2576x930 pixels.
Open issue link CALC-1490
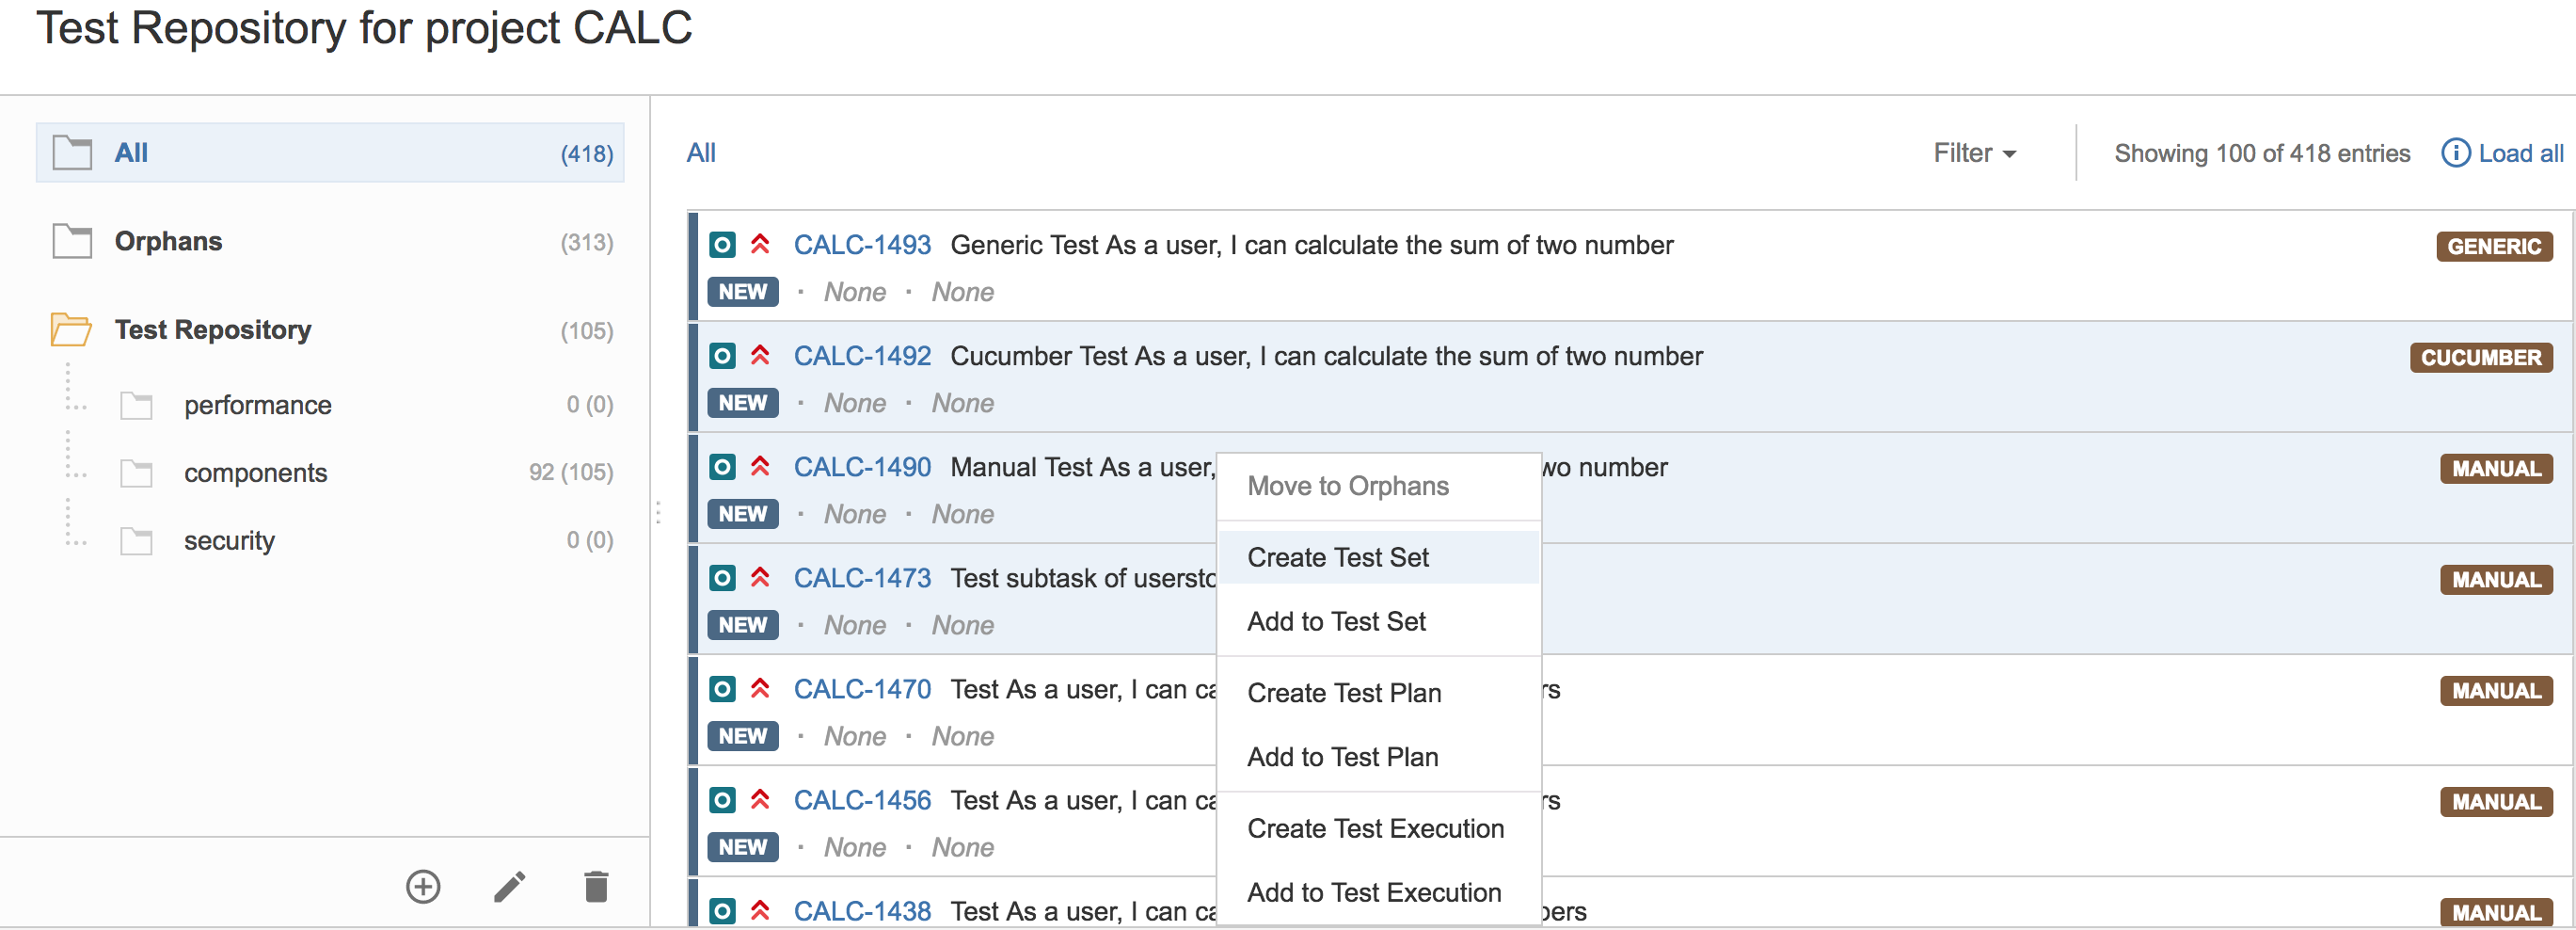tap(862, 467)
